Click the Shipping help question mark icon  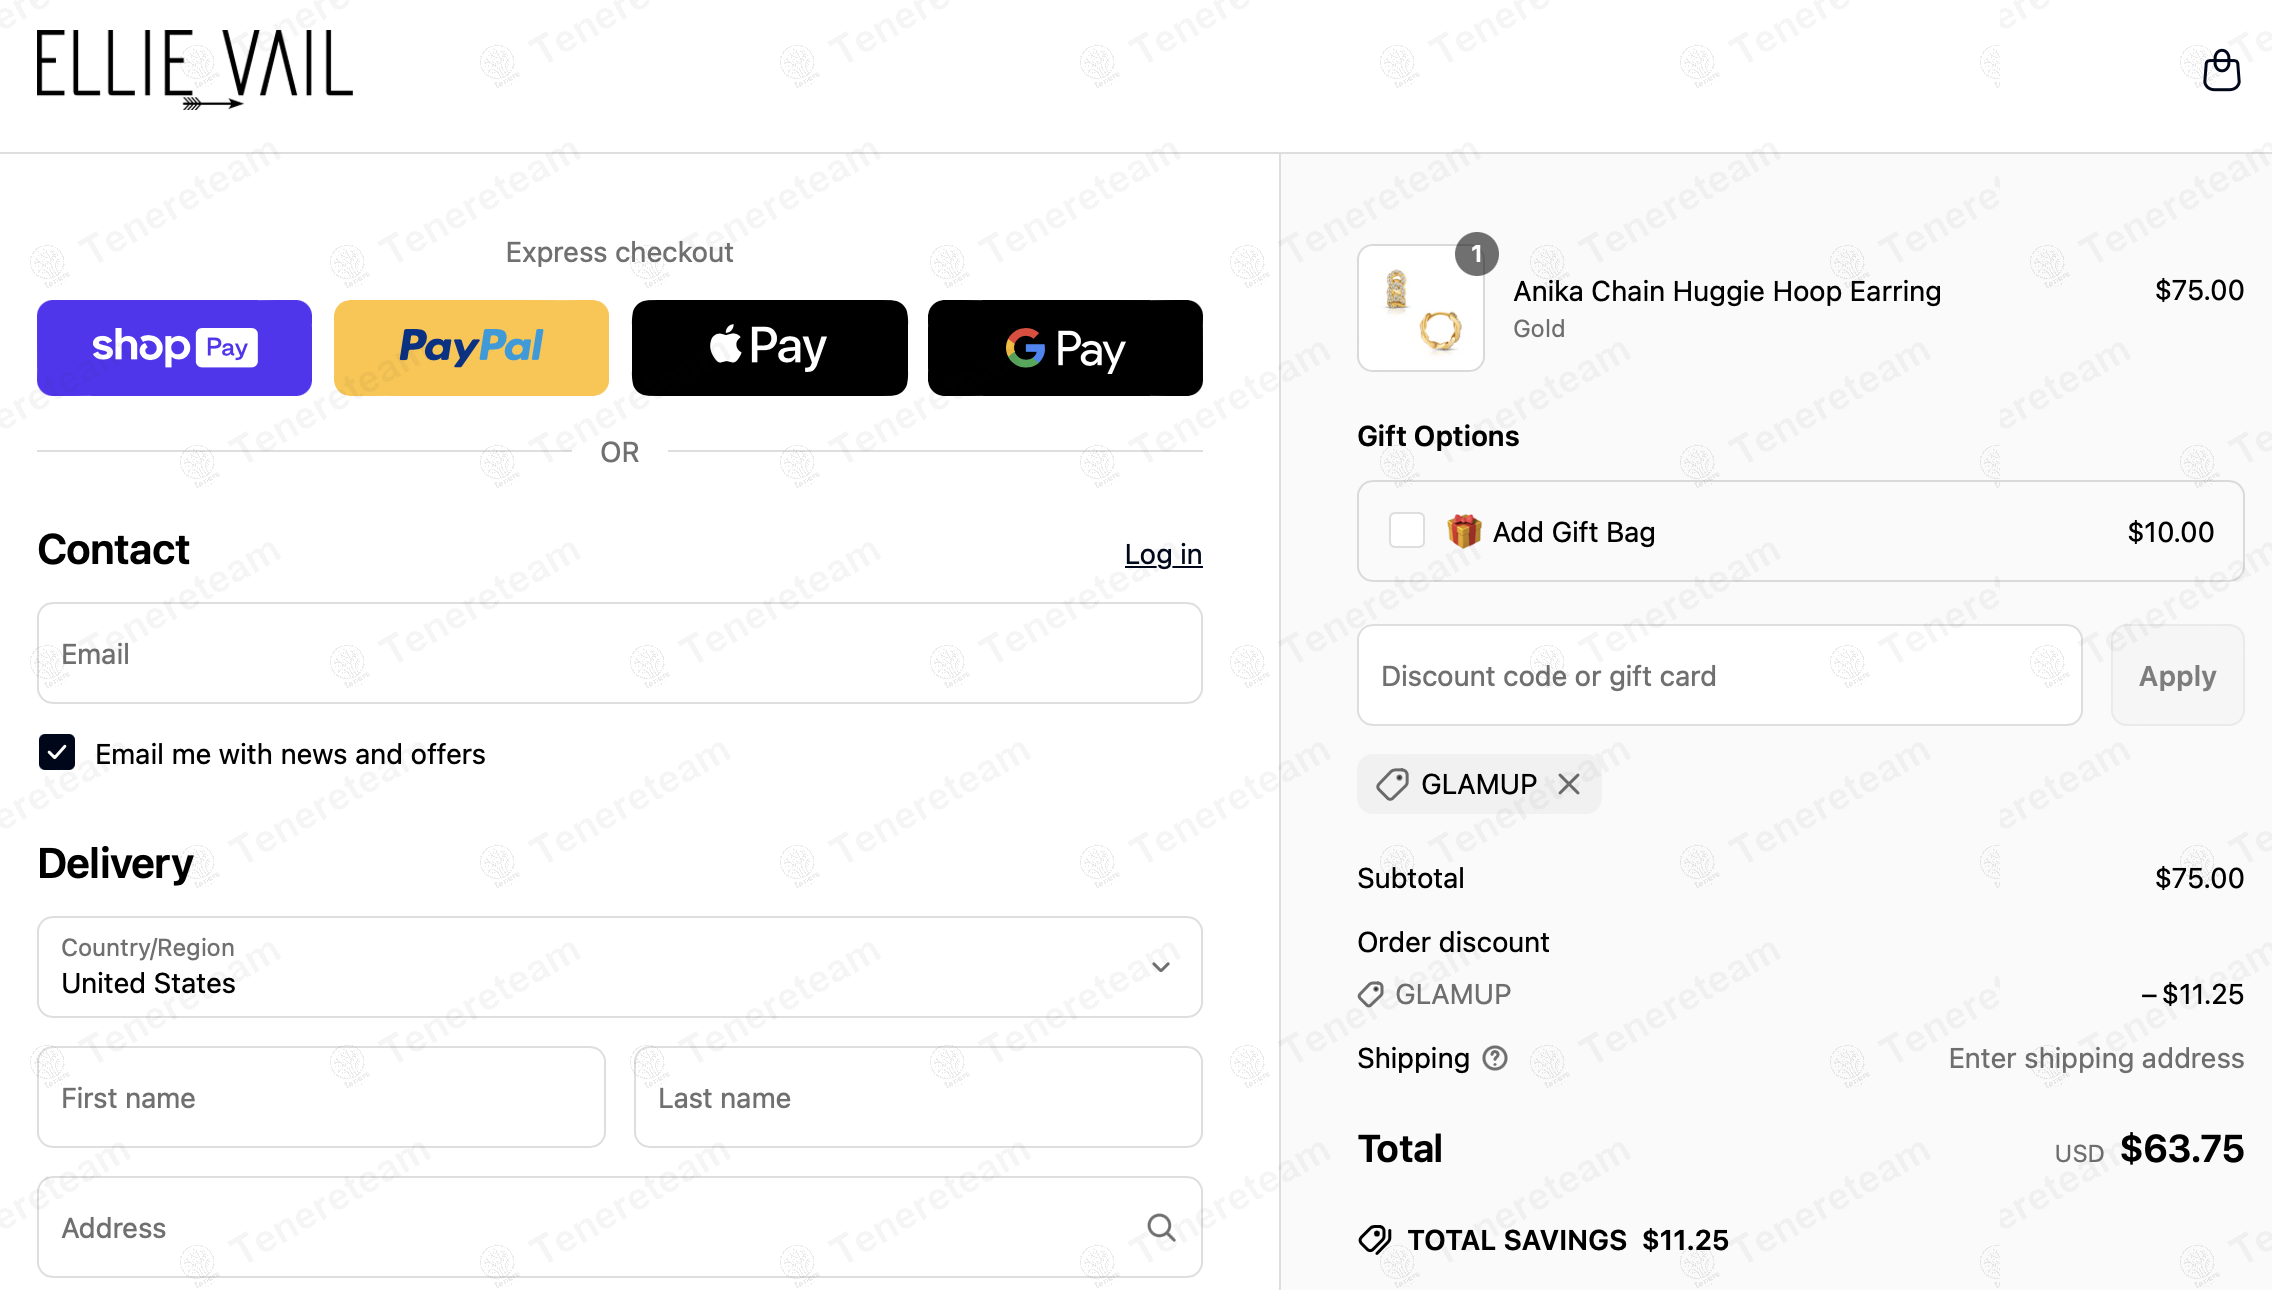point(1495,1058)
